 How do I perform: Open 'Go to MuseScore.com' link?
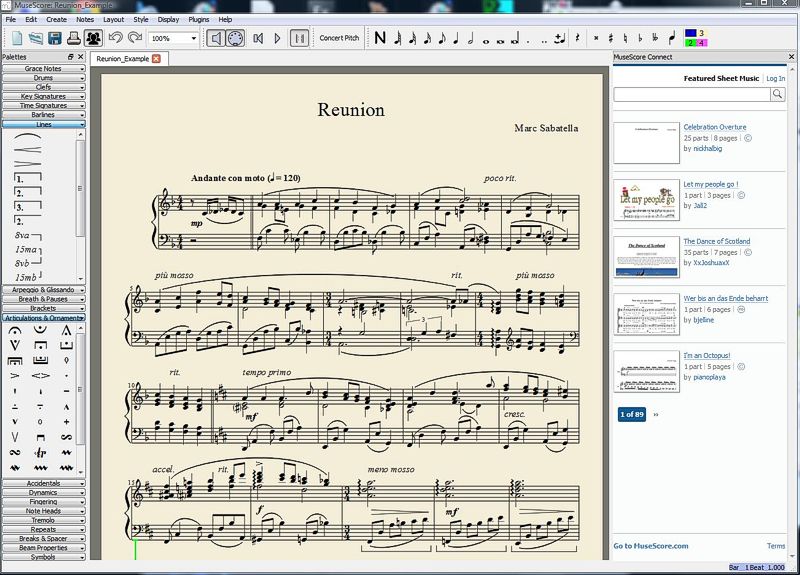point(651,546)
